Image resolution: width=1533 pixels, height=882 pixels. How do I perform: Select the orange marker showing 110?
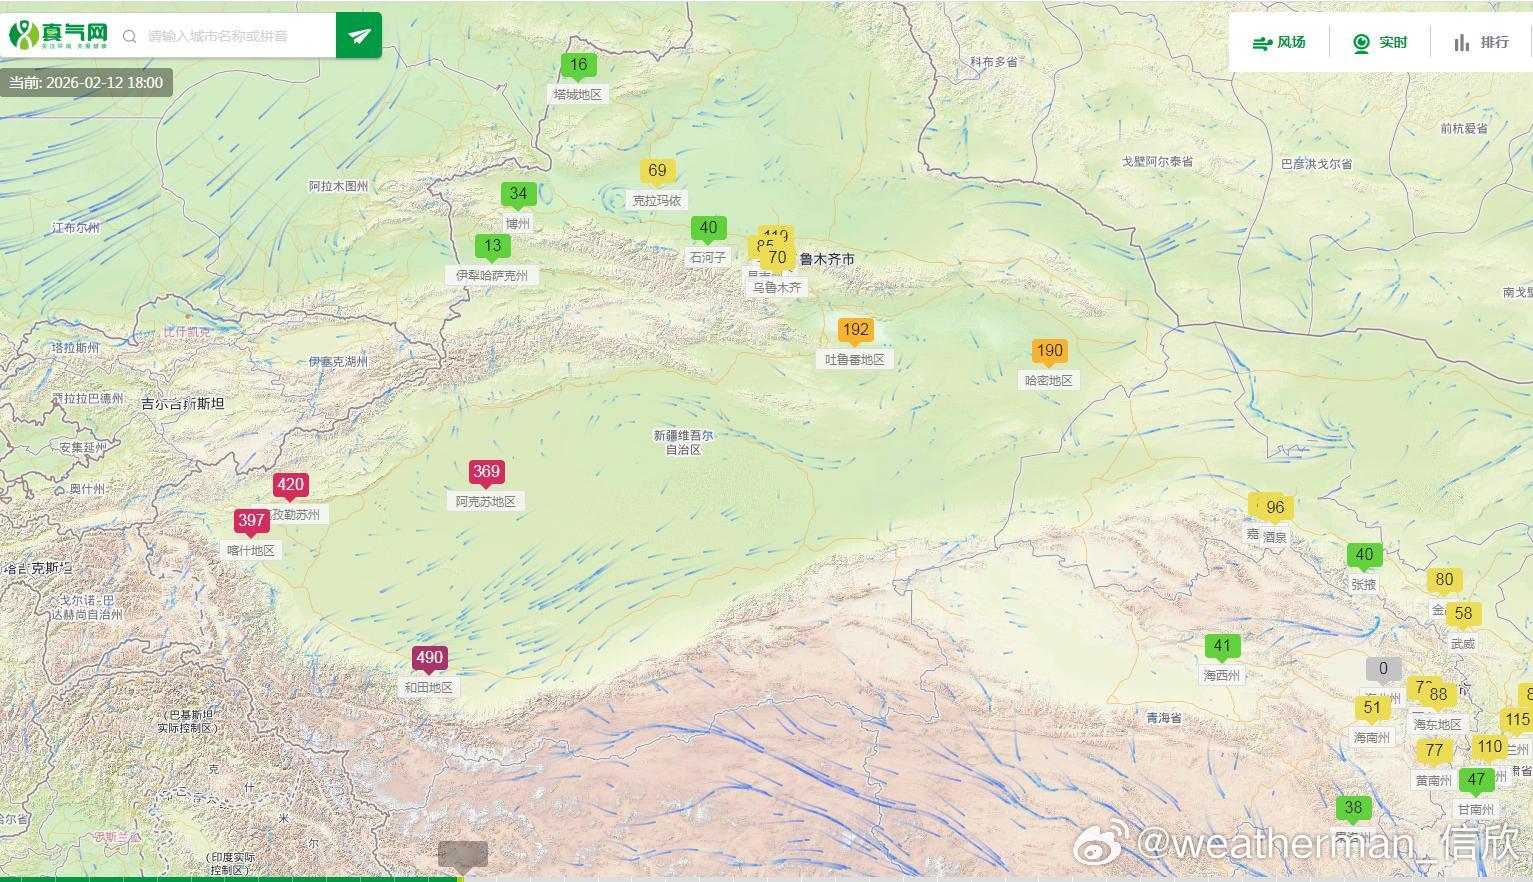tap(1490, 748)
